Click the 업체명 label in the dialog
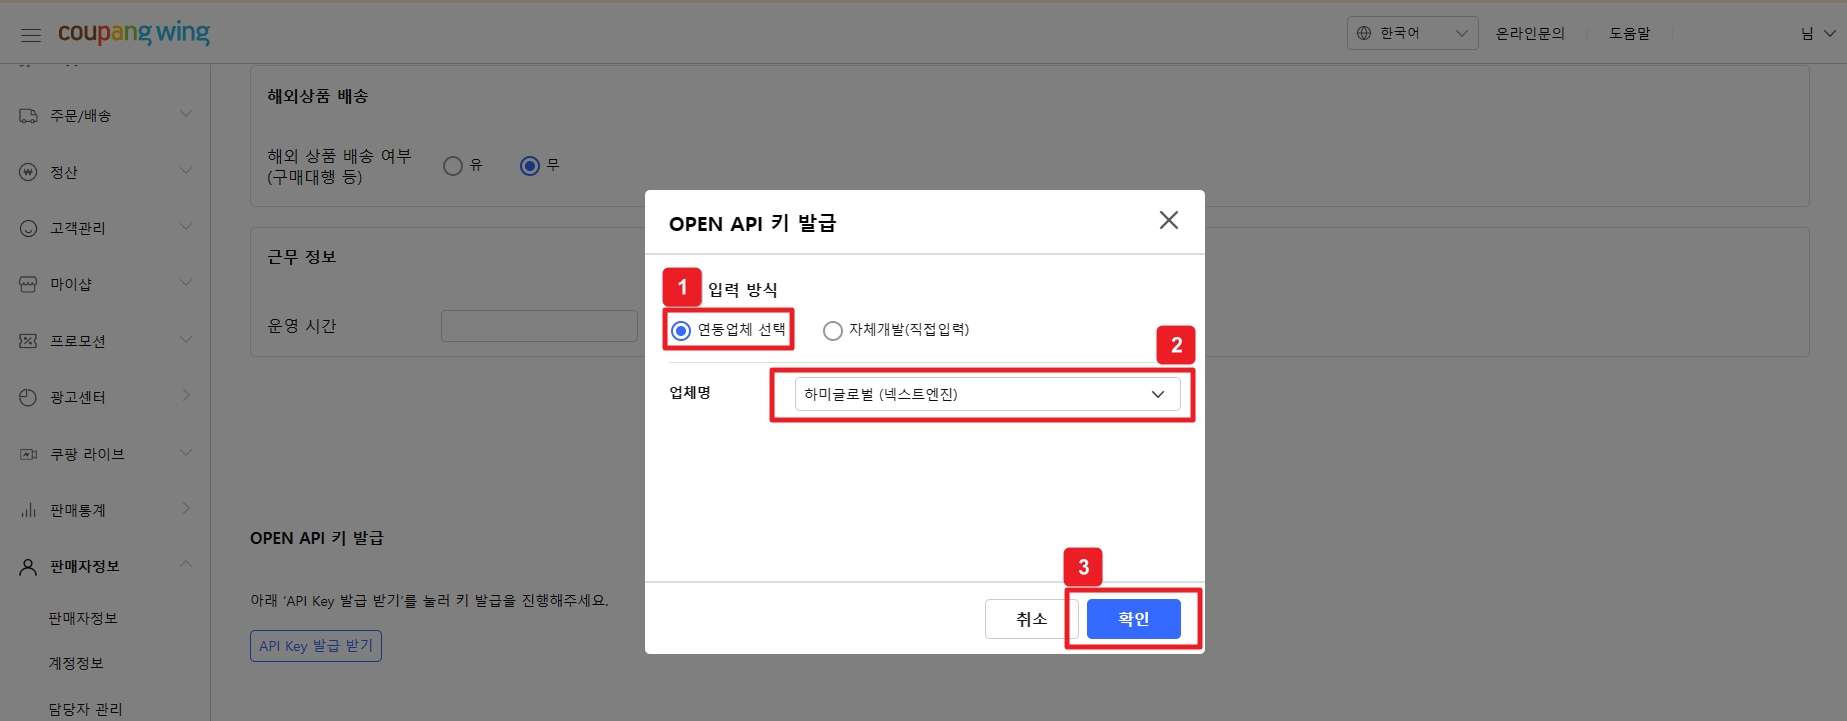 [x=690, y=392]
